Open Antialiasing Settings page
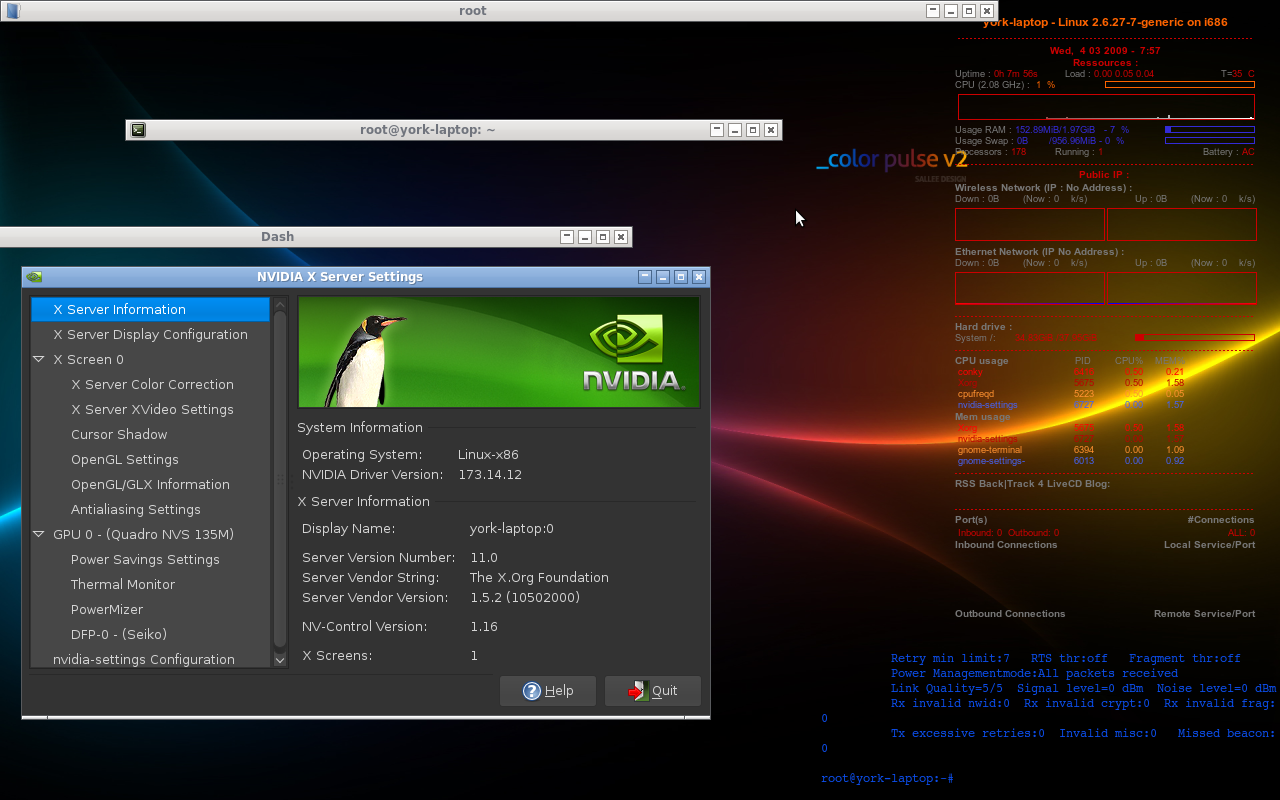 (136, 509)
